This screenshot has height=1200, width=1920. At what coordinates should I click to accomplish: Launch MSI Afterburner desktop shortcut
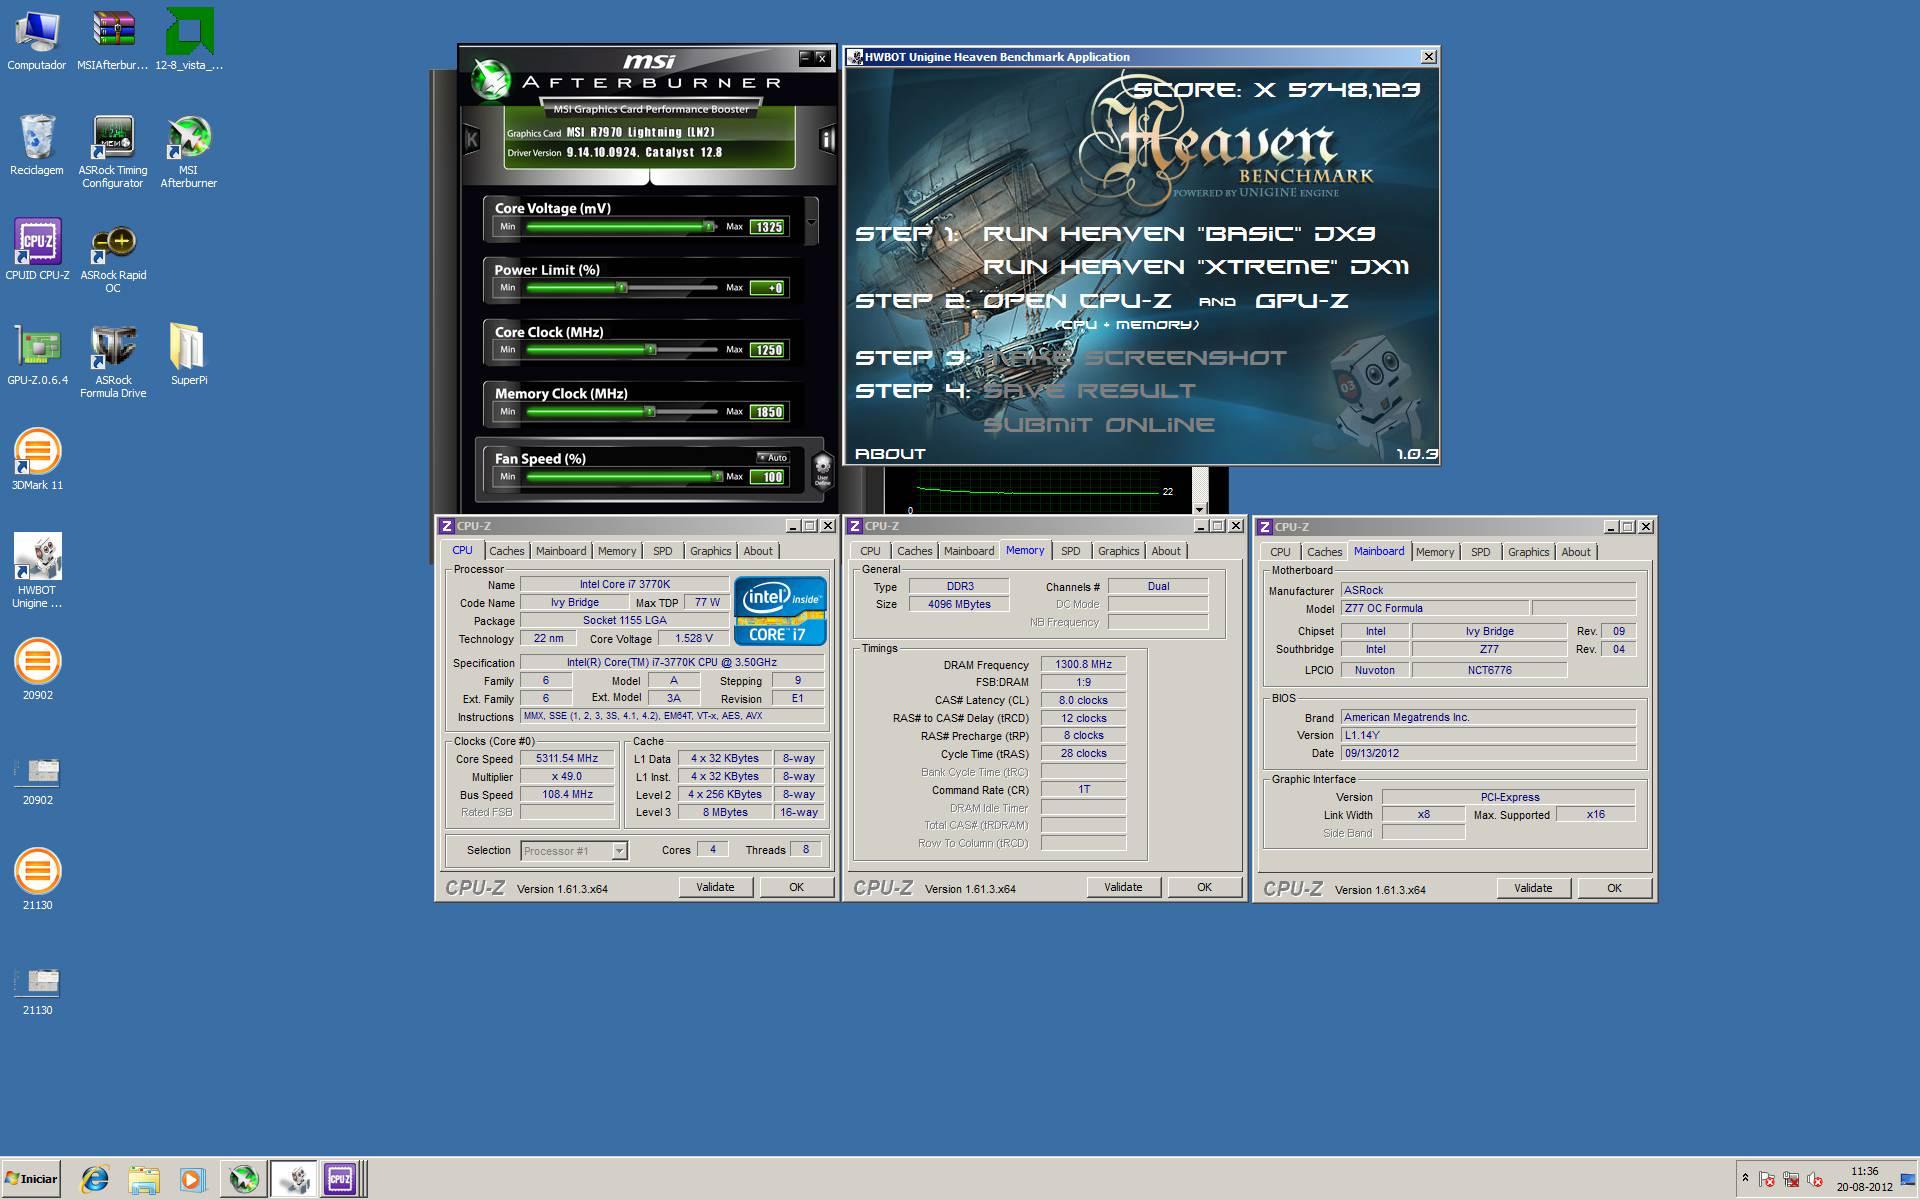coord(189,151)
